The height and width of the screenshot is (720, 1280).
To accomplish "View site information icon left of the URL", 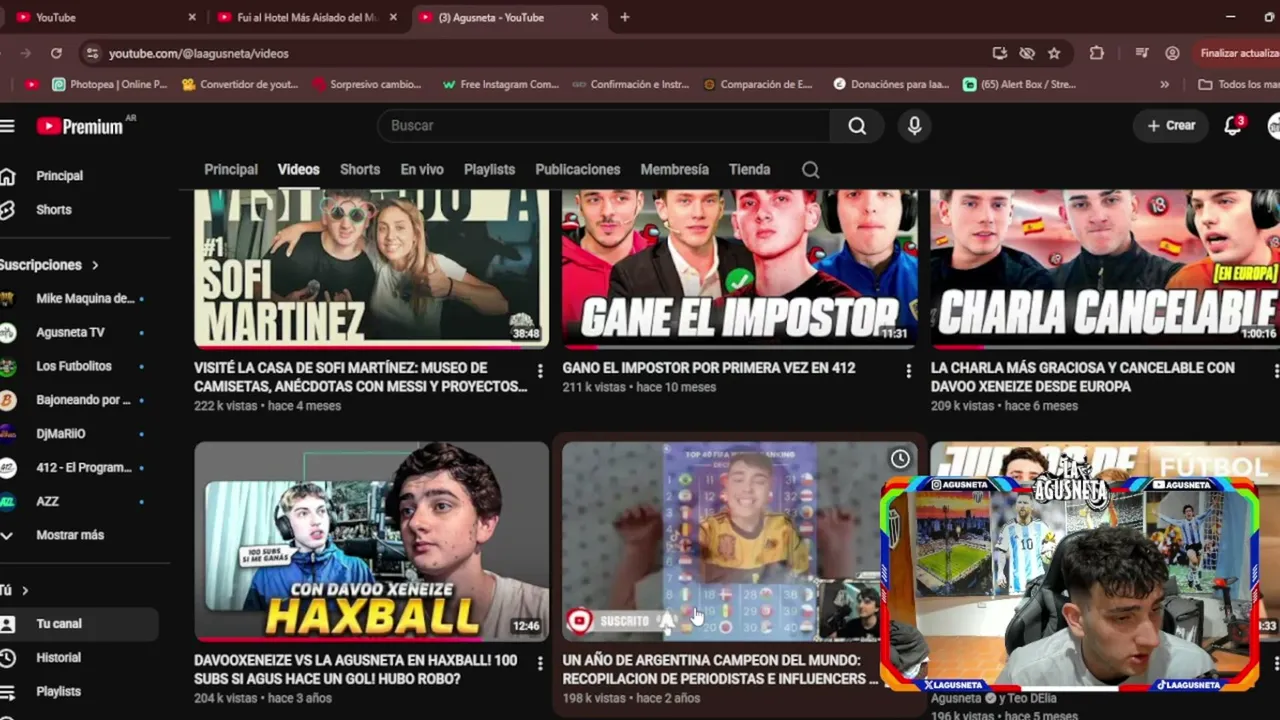I will click(x=92, y=53).
